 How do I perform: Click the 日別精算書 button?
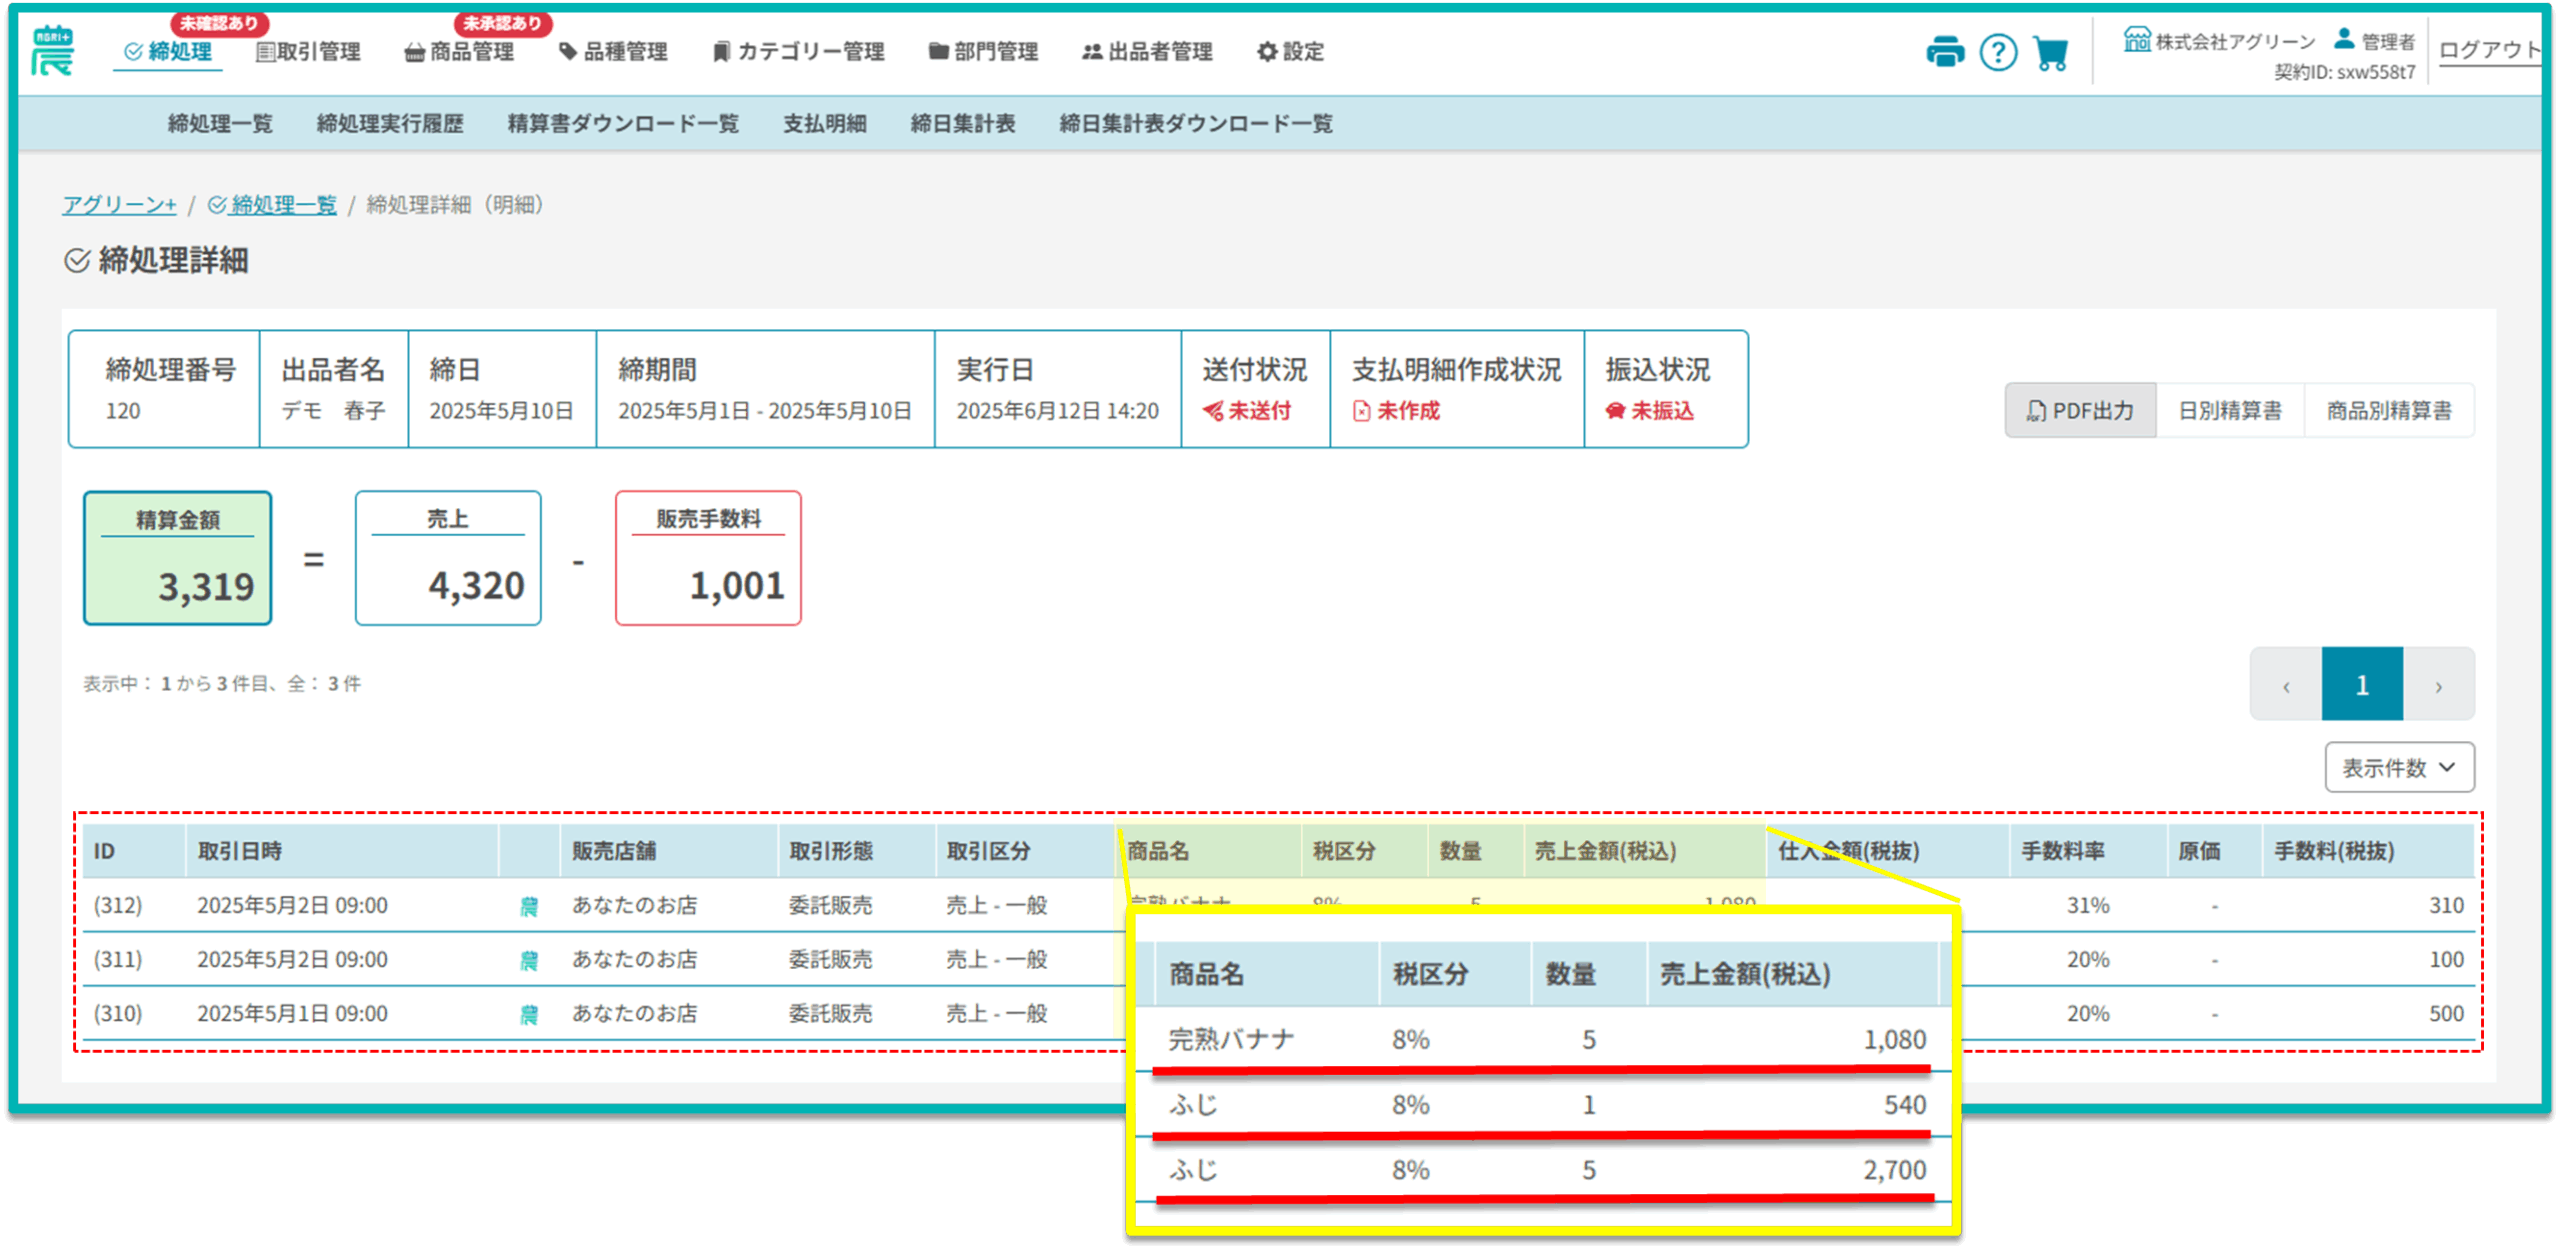[2230, 411]
